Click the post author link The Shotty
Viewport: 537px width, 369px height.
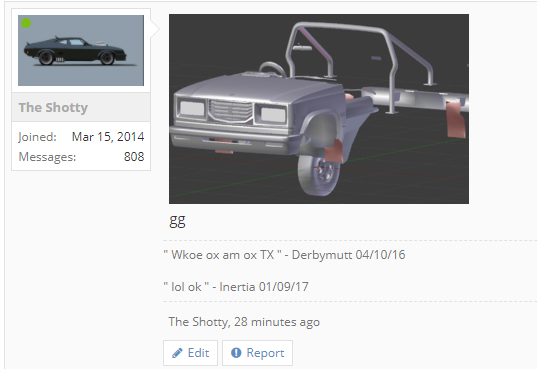click(198, 322)
